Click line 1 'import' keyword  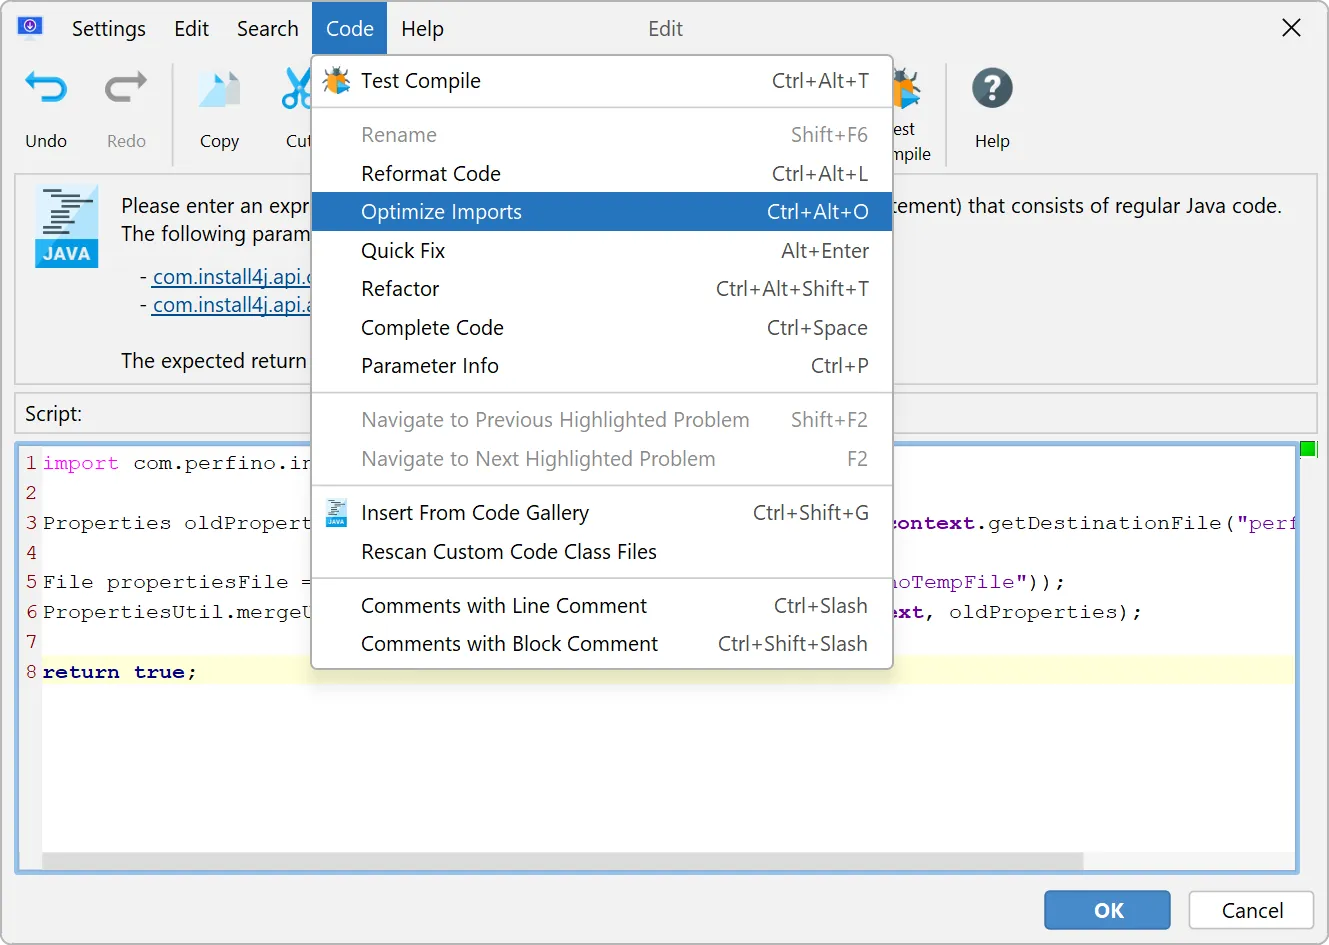[80, 463]
